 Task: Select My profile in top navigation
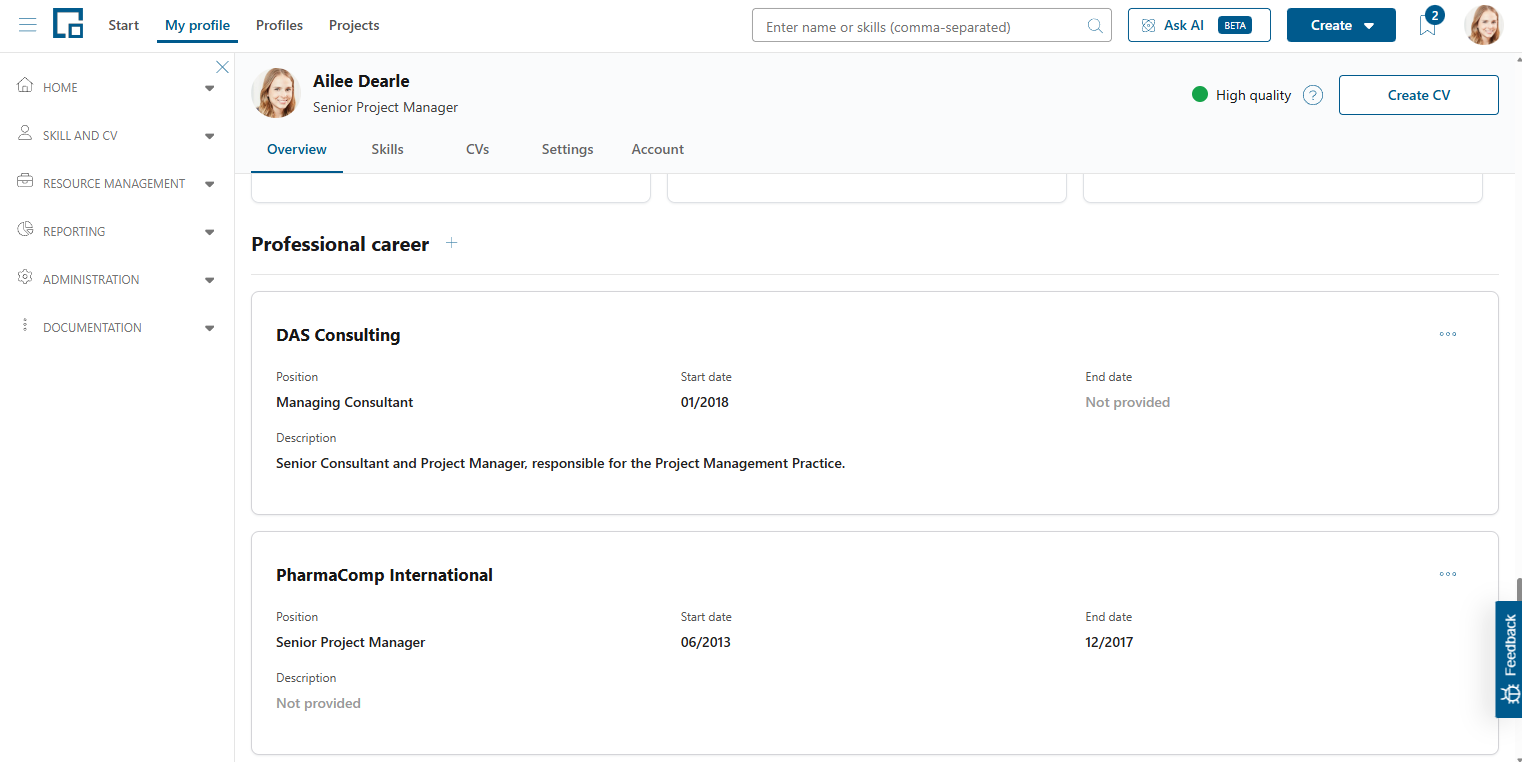[197, 25]
